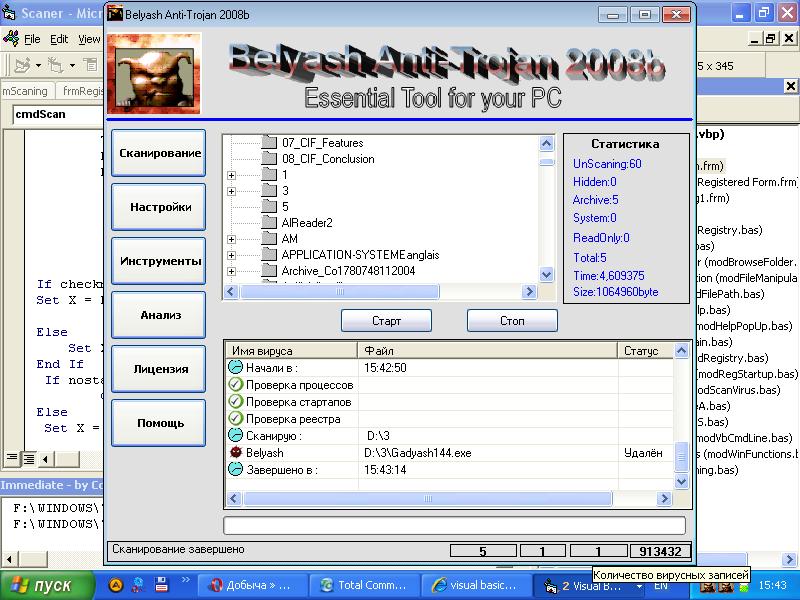
Task: Open the Настройки settings section
Action: (159, 207)
